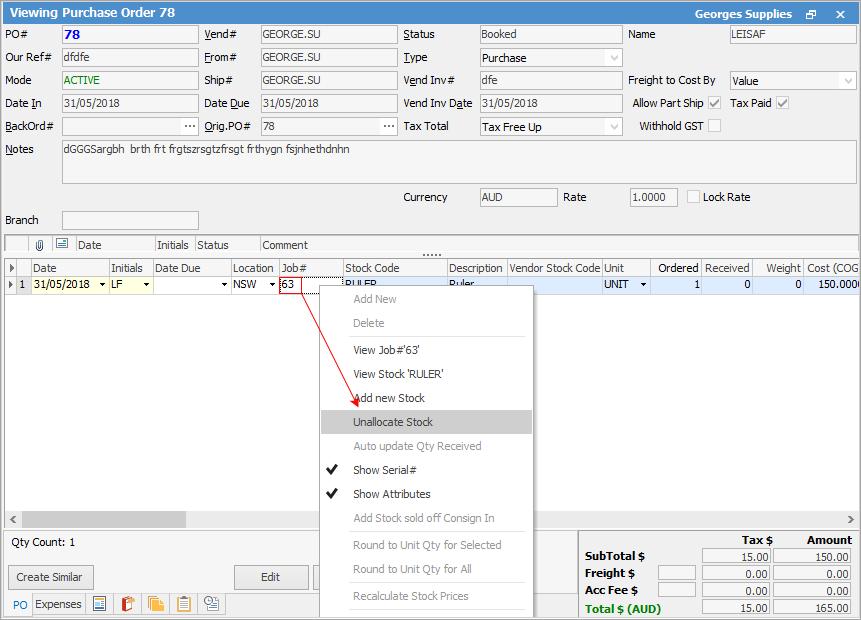This screenshot has height=620, width=861.
Task: Switch to the Expenses tab
Action: pos(58,604)
